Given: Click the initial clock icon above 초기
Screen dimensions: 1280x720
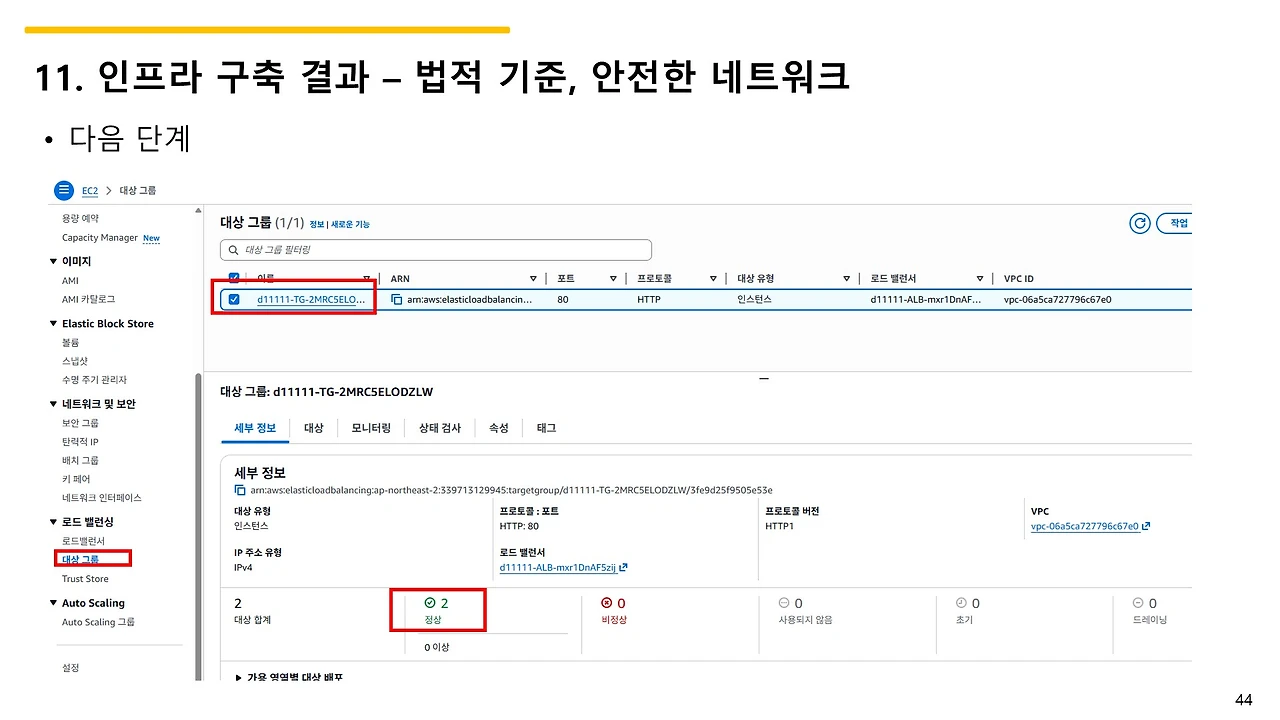Looking at the screenshot, I should [961, 603].
